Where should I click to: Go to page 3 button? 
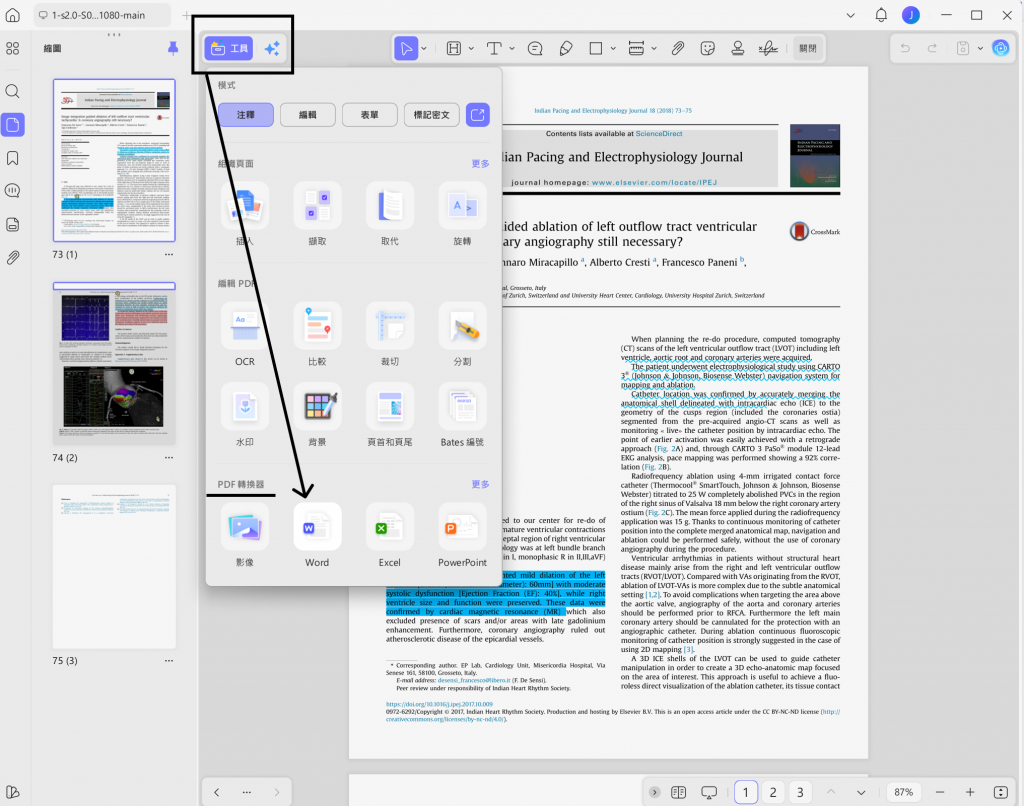(801, 792)
